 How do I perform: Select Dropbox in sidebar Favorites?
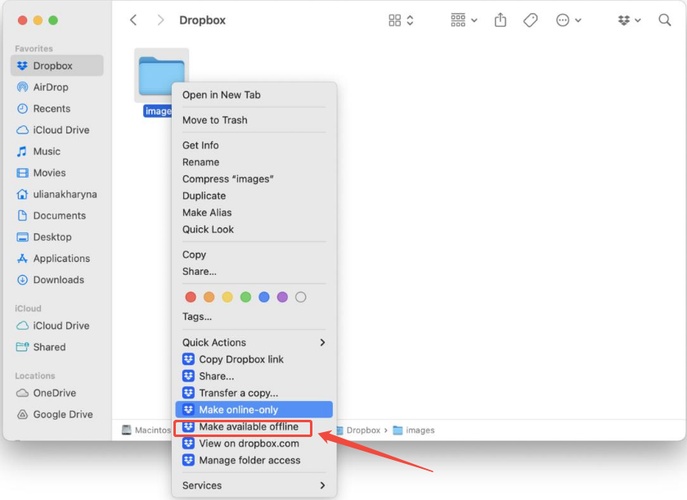pyautogui.click(x=57, y=66)
